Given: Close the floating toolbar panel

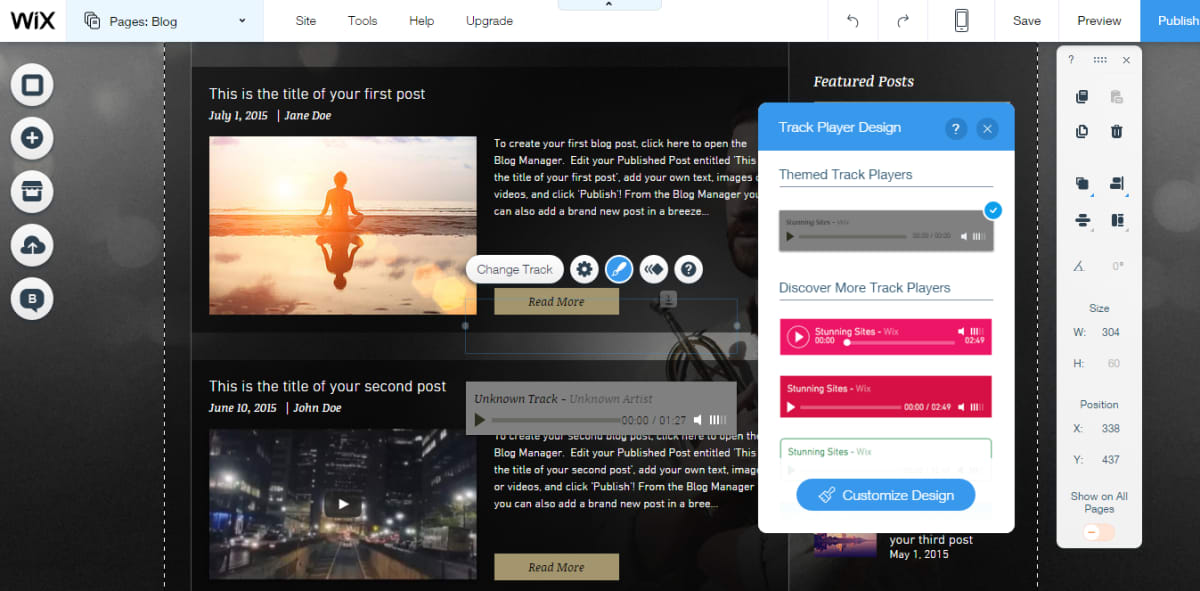Looking at the screenshot, I should (1126, 60).
